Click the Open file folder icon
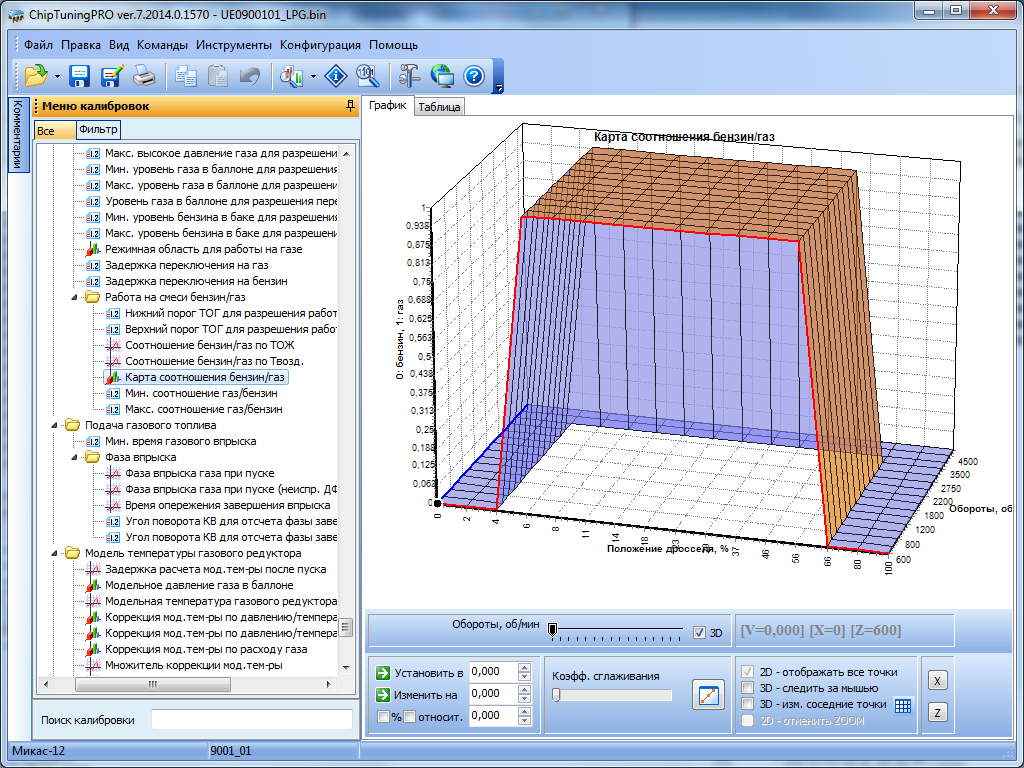 point(36,76)
